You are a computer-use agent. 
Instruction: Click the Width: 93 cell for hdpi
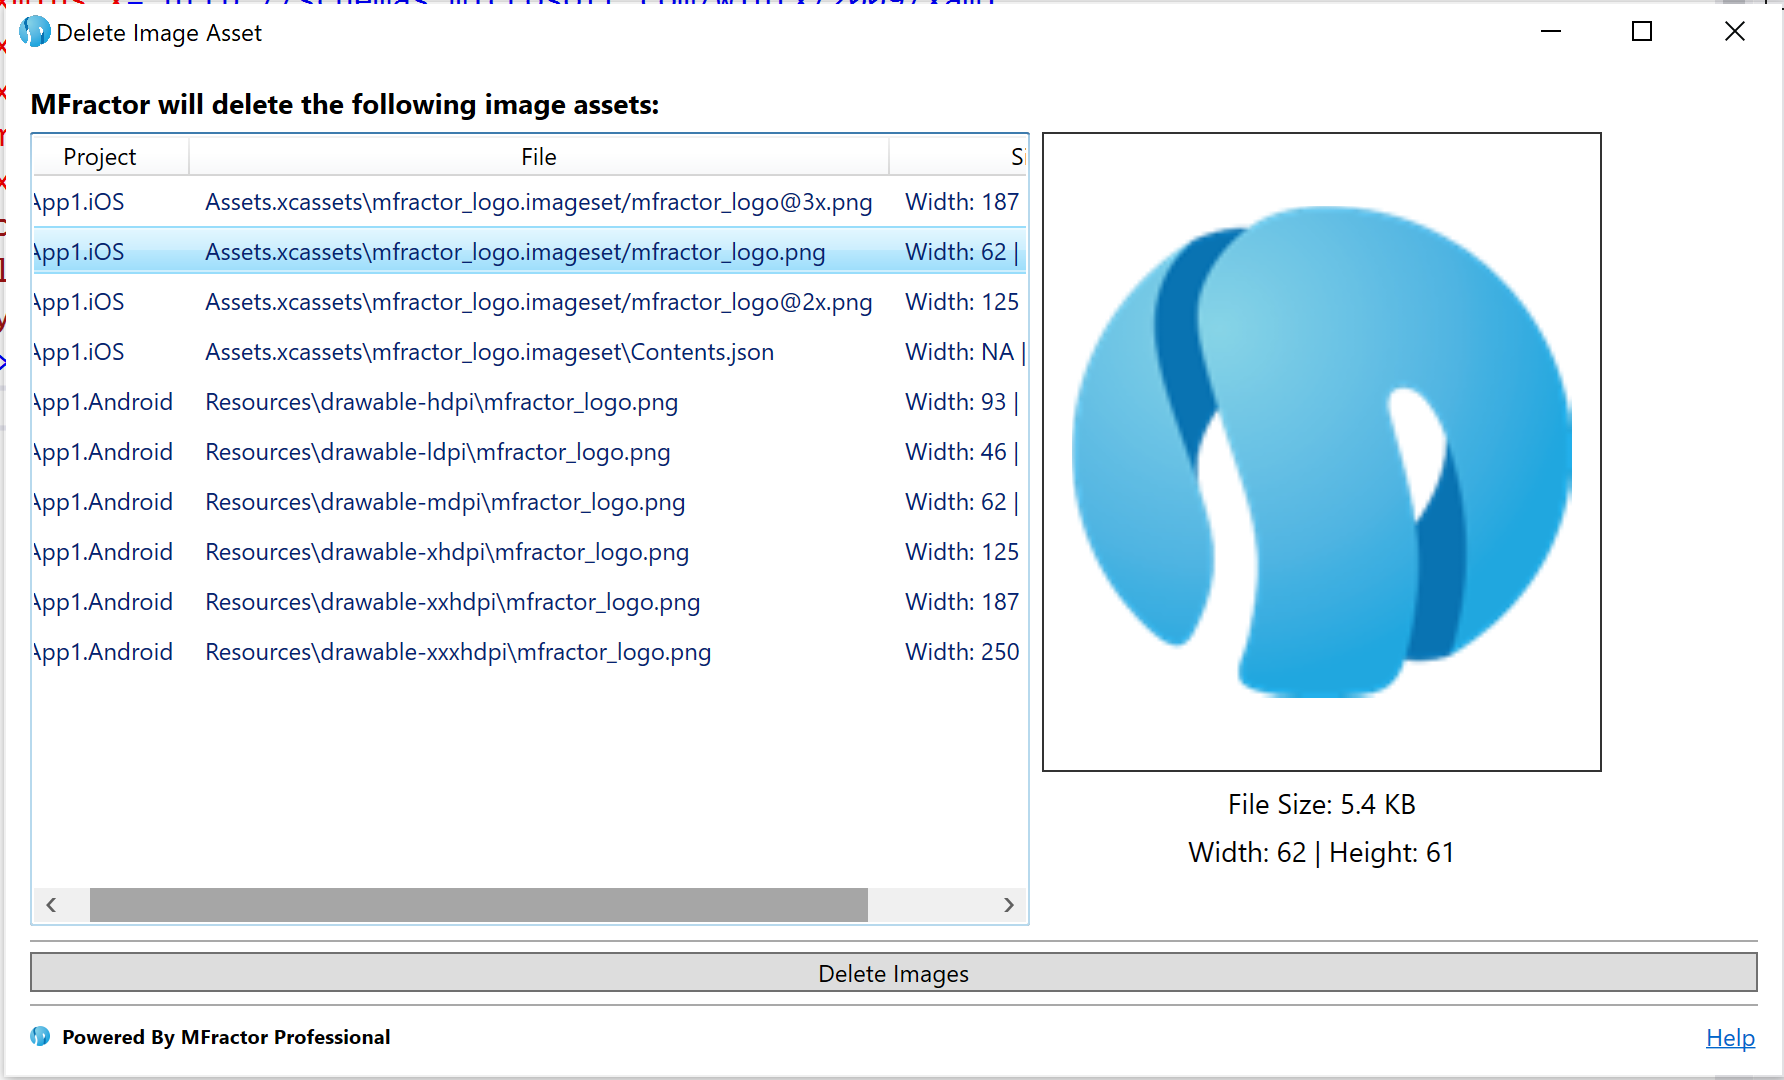click(x=962, y=402)
